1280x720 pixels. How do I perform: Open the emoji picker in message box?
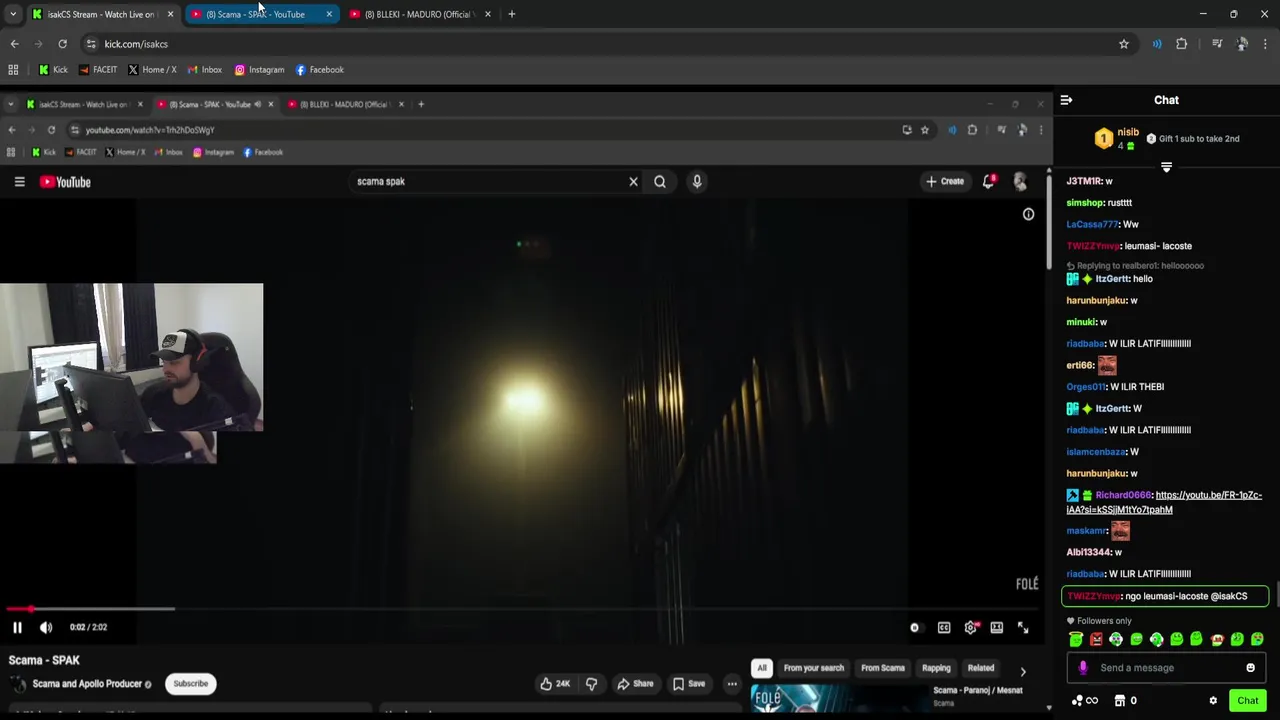point(1250,668)
